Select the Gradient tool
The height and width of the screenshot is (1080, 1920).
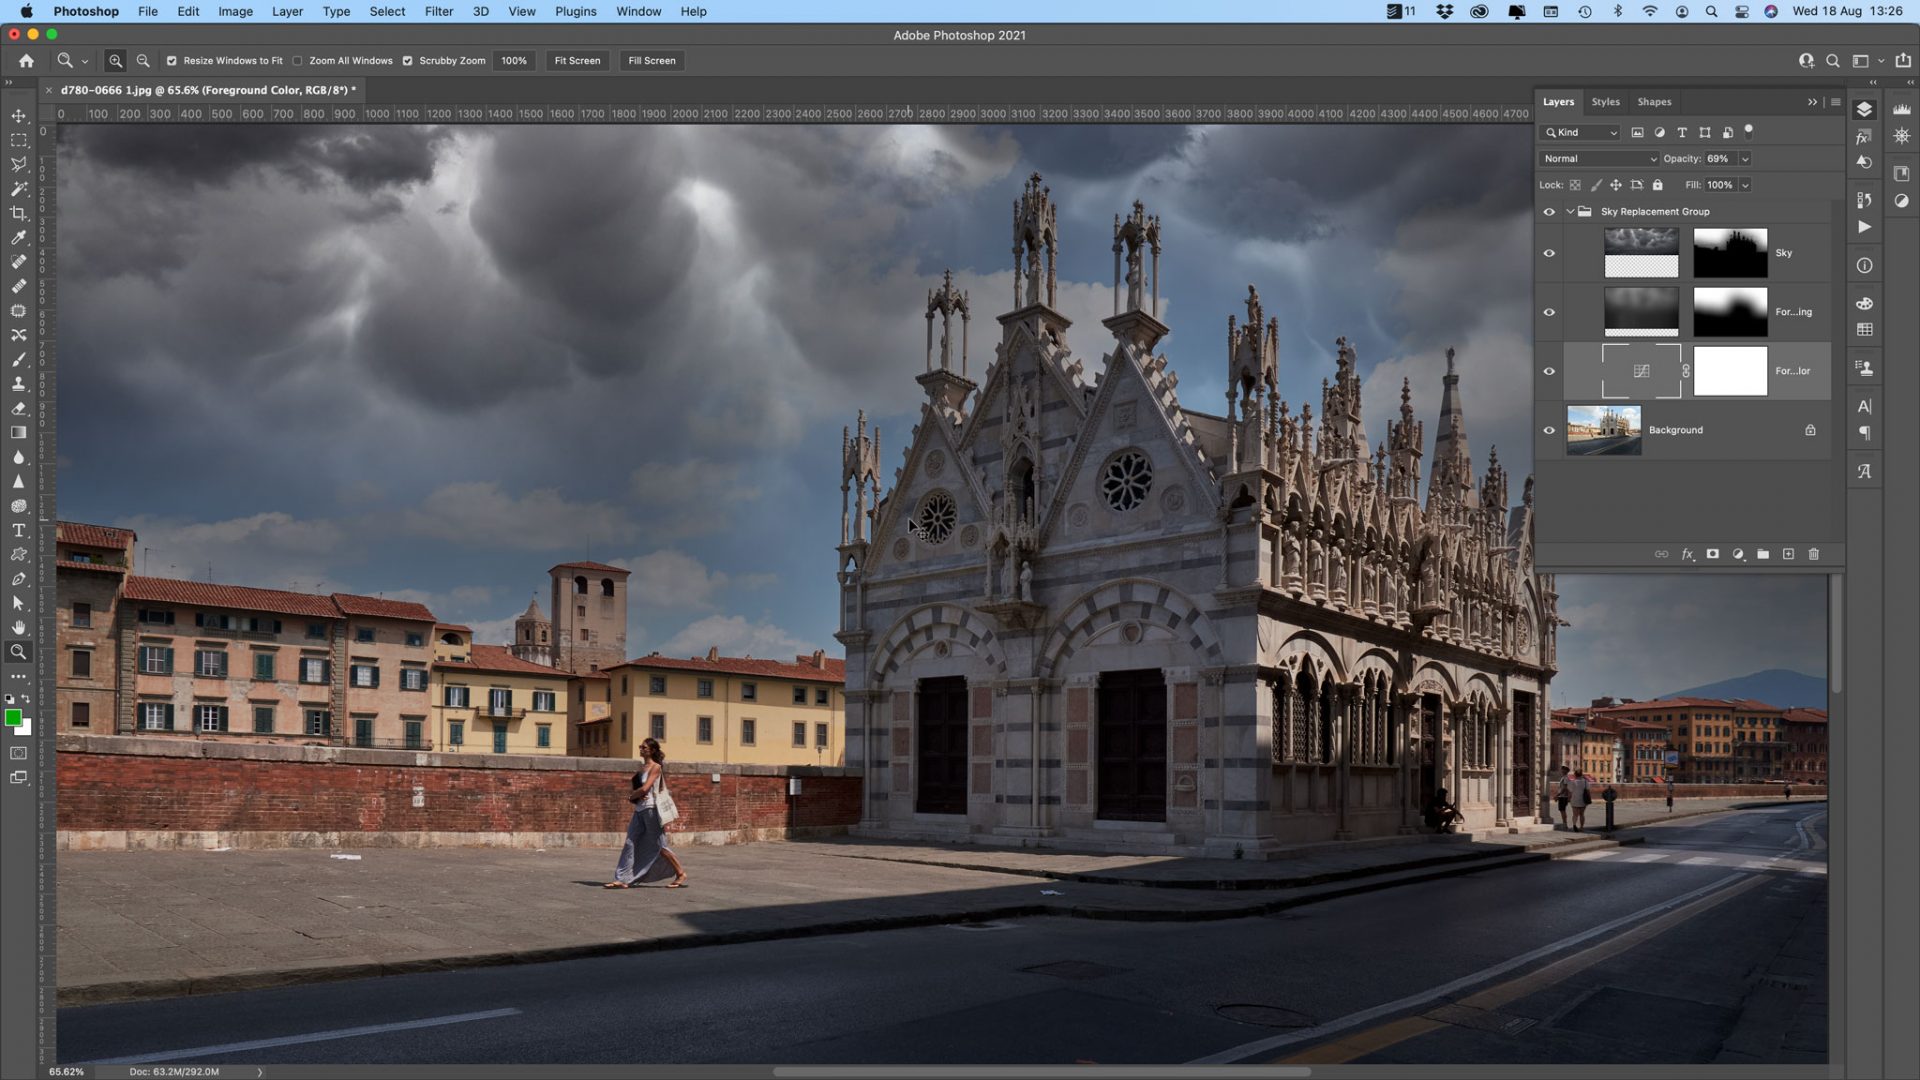(x=18, y=433)
